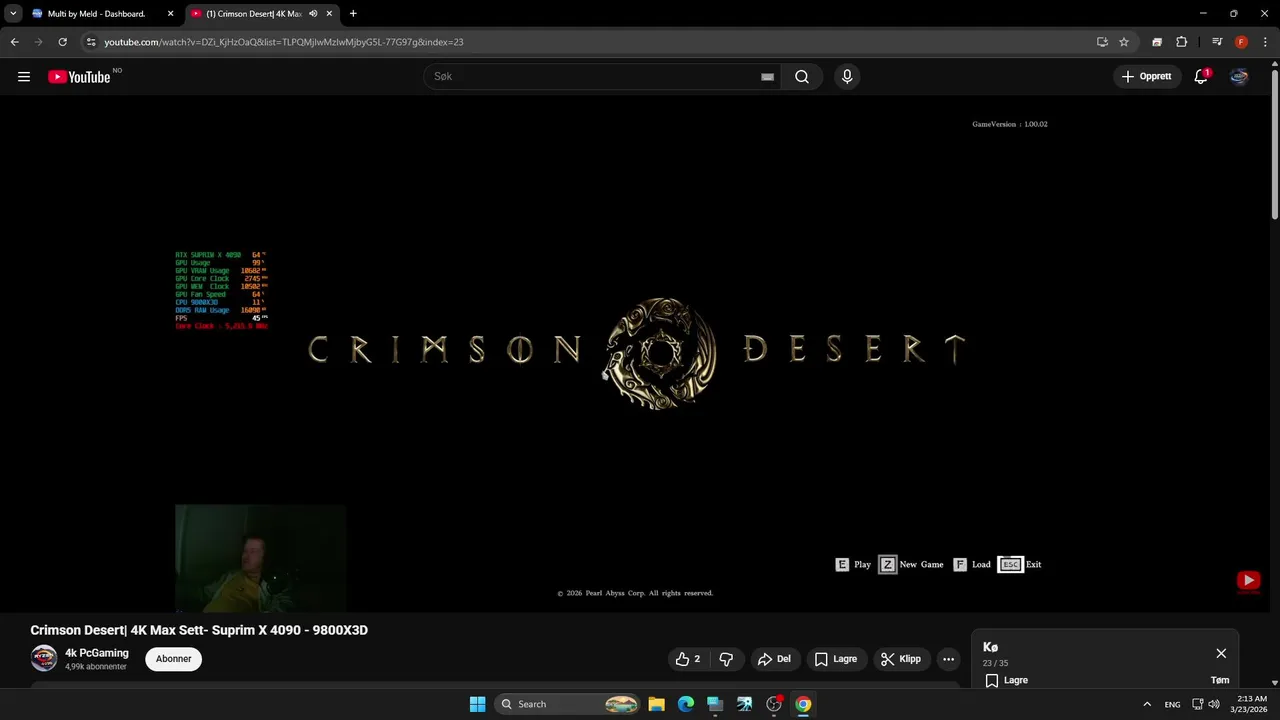Click the Opprett create button
The image size is (1280, 720).
[x=1146, y=77]
